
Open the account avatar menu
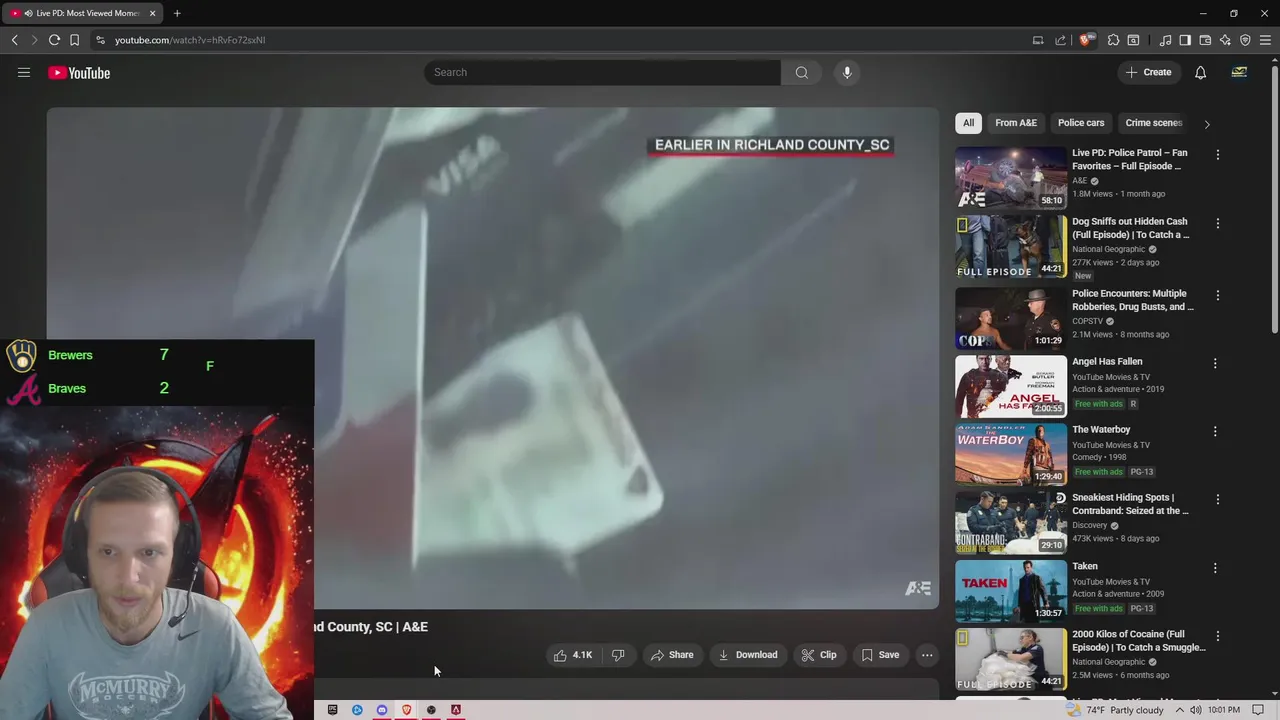(1239, 72)
